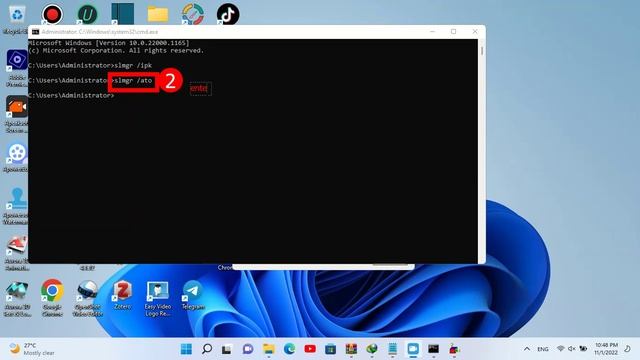This screenshot has width=640, height=360.
Task: Open WinRAR from the taskbar
Action: [351, 349]
